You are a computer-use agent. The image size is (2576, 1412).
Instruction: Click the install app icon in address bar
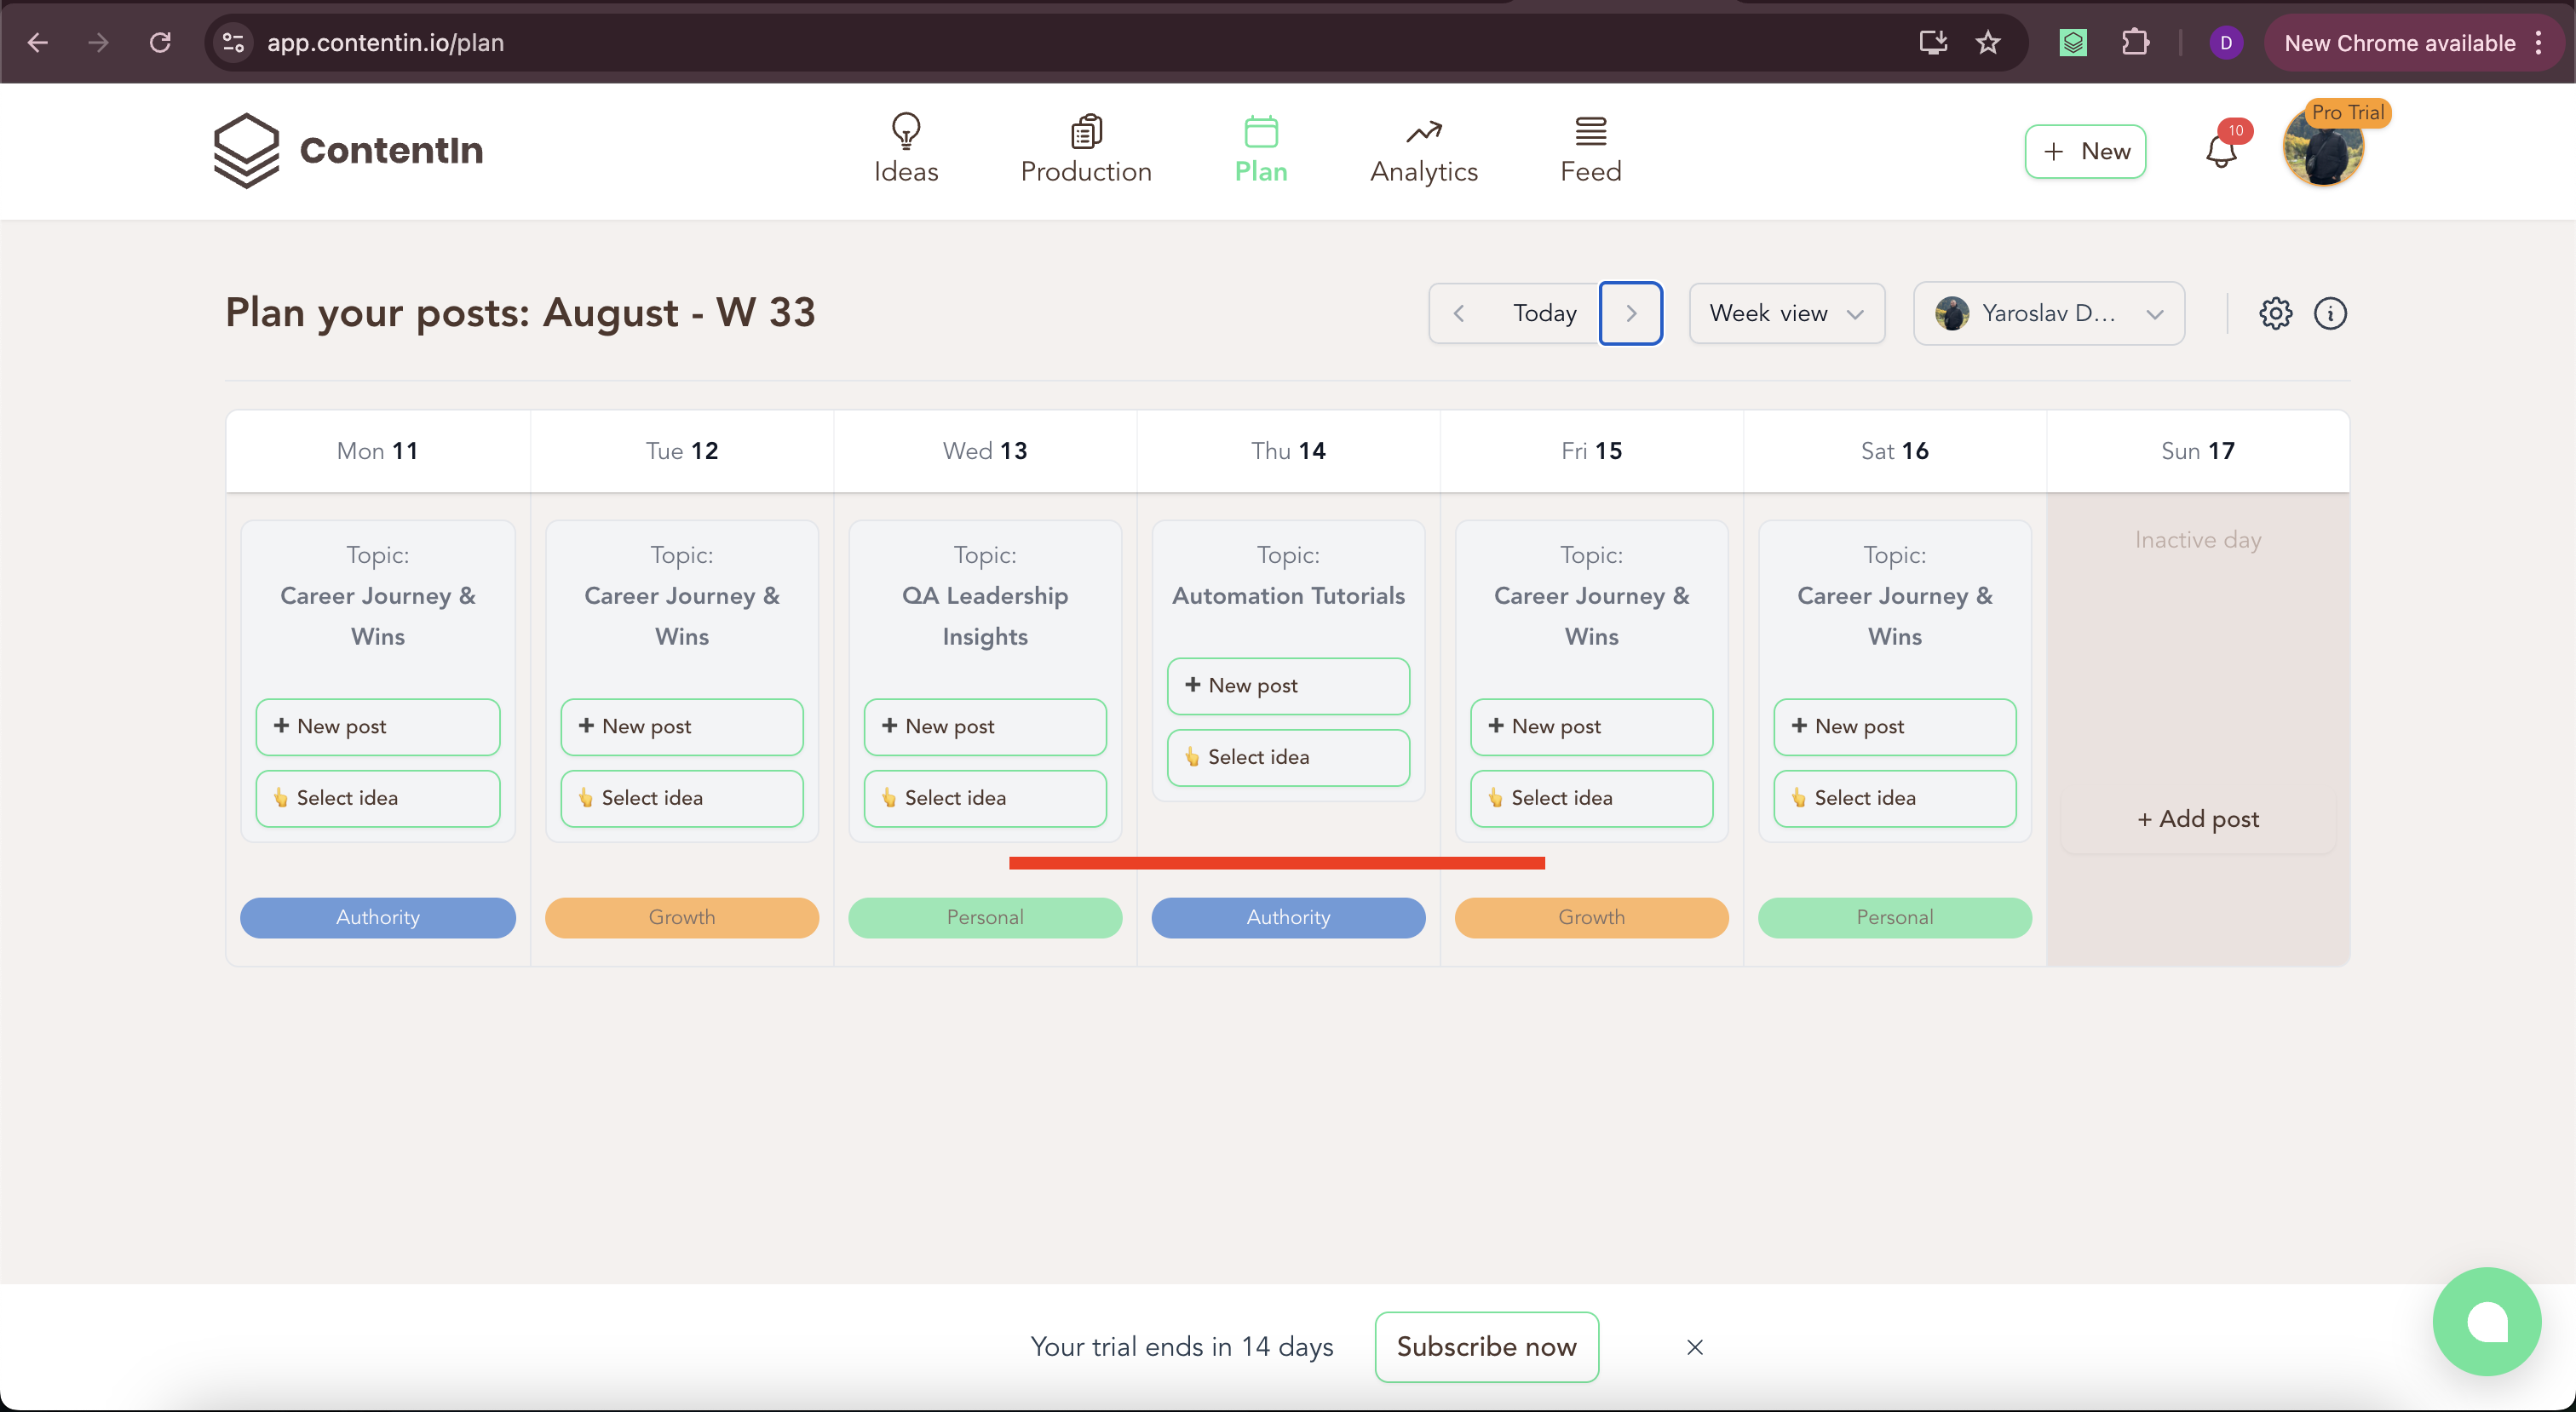click(x=1933, y=42)
